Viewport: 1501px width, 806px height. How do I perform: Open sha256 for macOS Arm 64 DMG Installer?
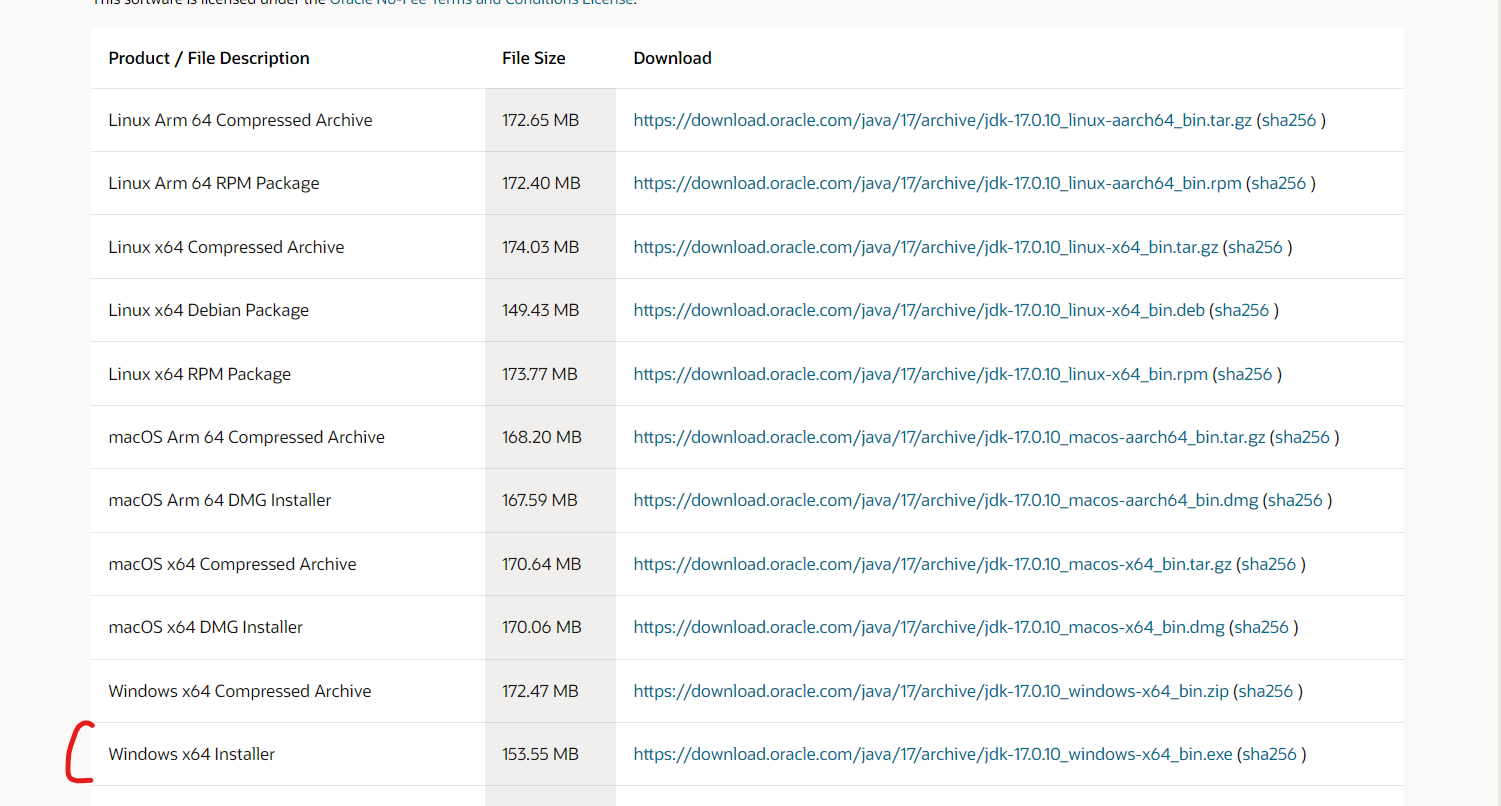pyautogui.click(x=1296, y=500)
